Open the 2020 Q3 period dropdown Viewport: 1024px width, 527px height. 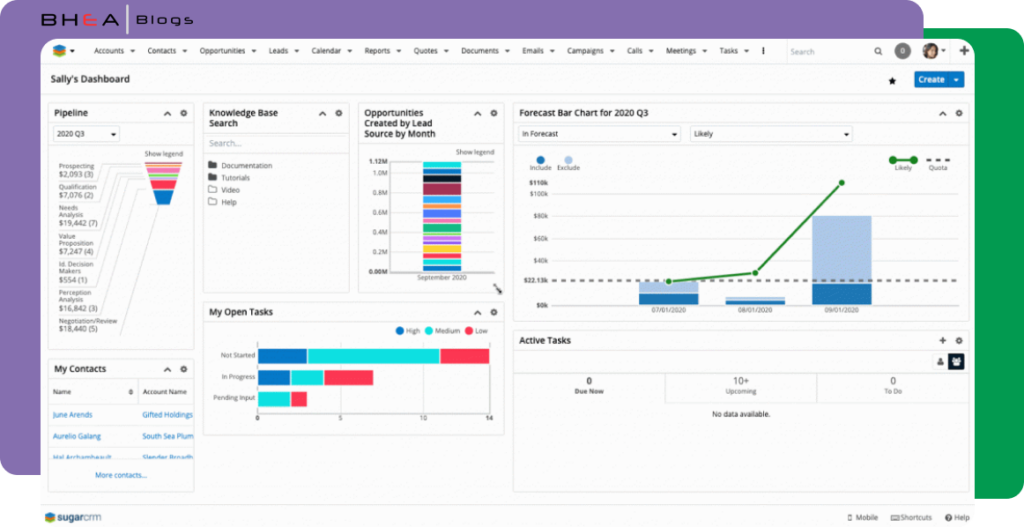click(86, 134)
